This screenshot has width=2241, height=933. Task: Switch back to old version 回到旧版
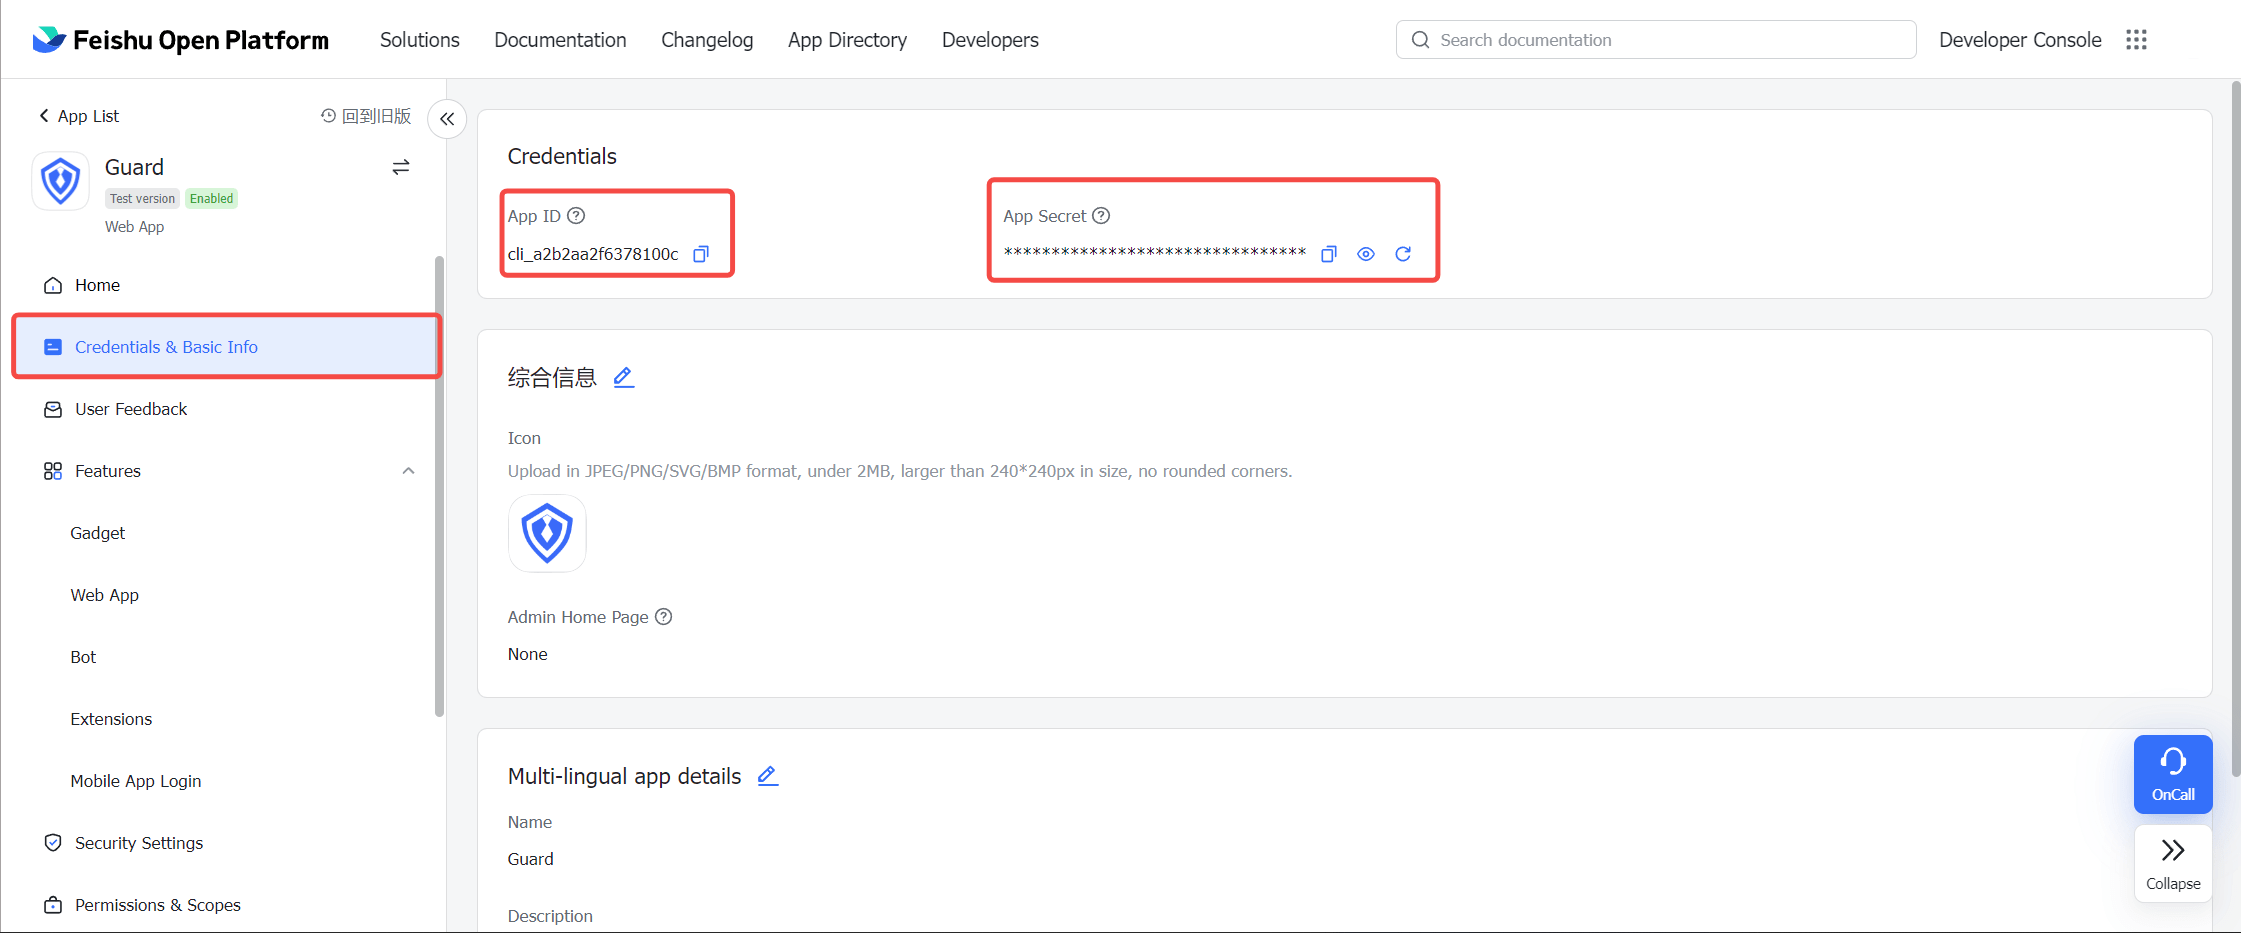pos(366,116)
